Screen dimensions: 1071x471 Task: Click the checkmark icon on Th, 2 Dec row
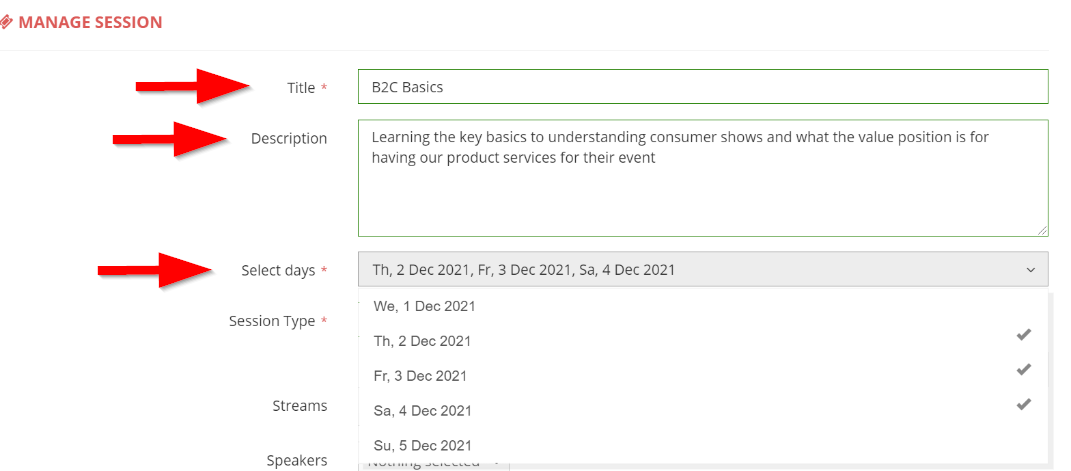1023,334
